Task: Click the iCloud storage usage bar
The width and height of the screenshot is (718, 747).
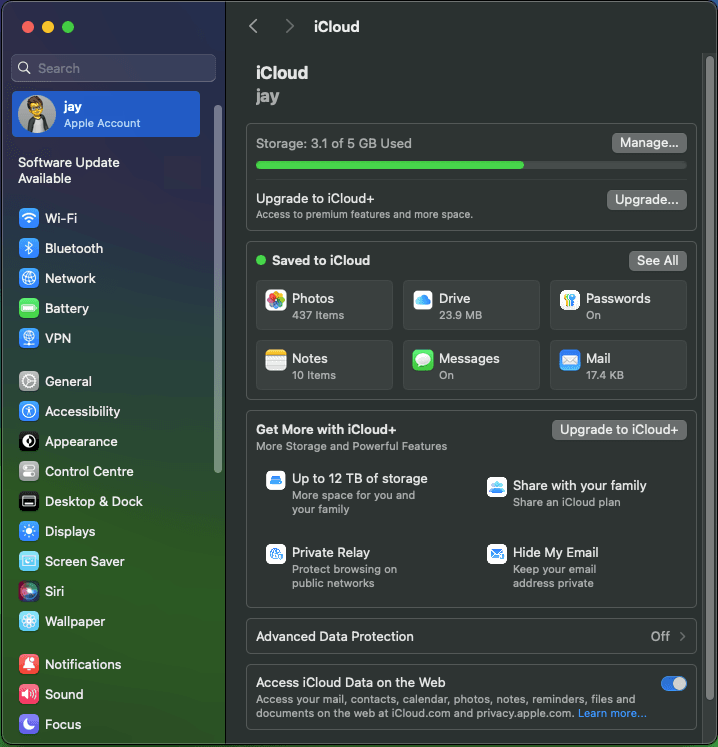Action: 471,165
